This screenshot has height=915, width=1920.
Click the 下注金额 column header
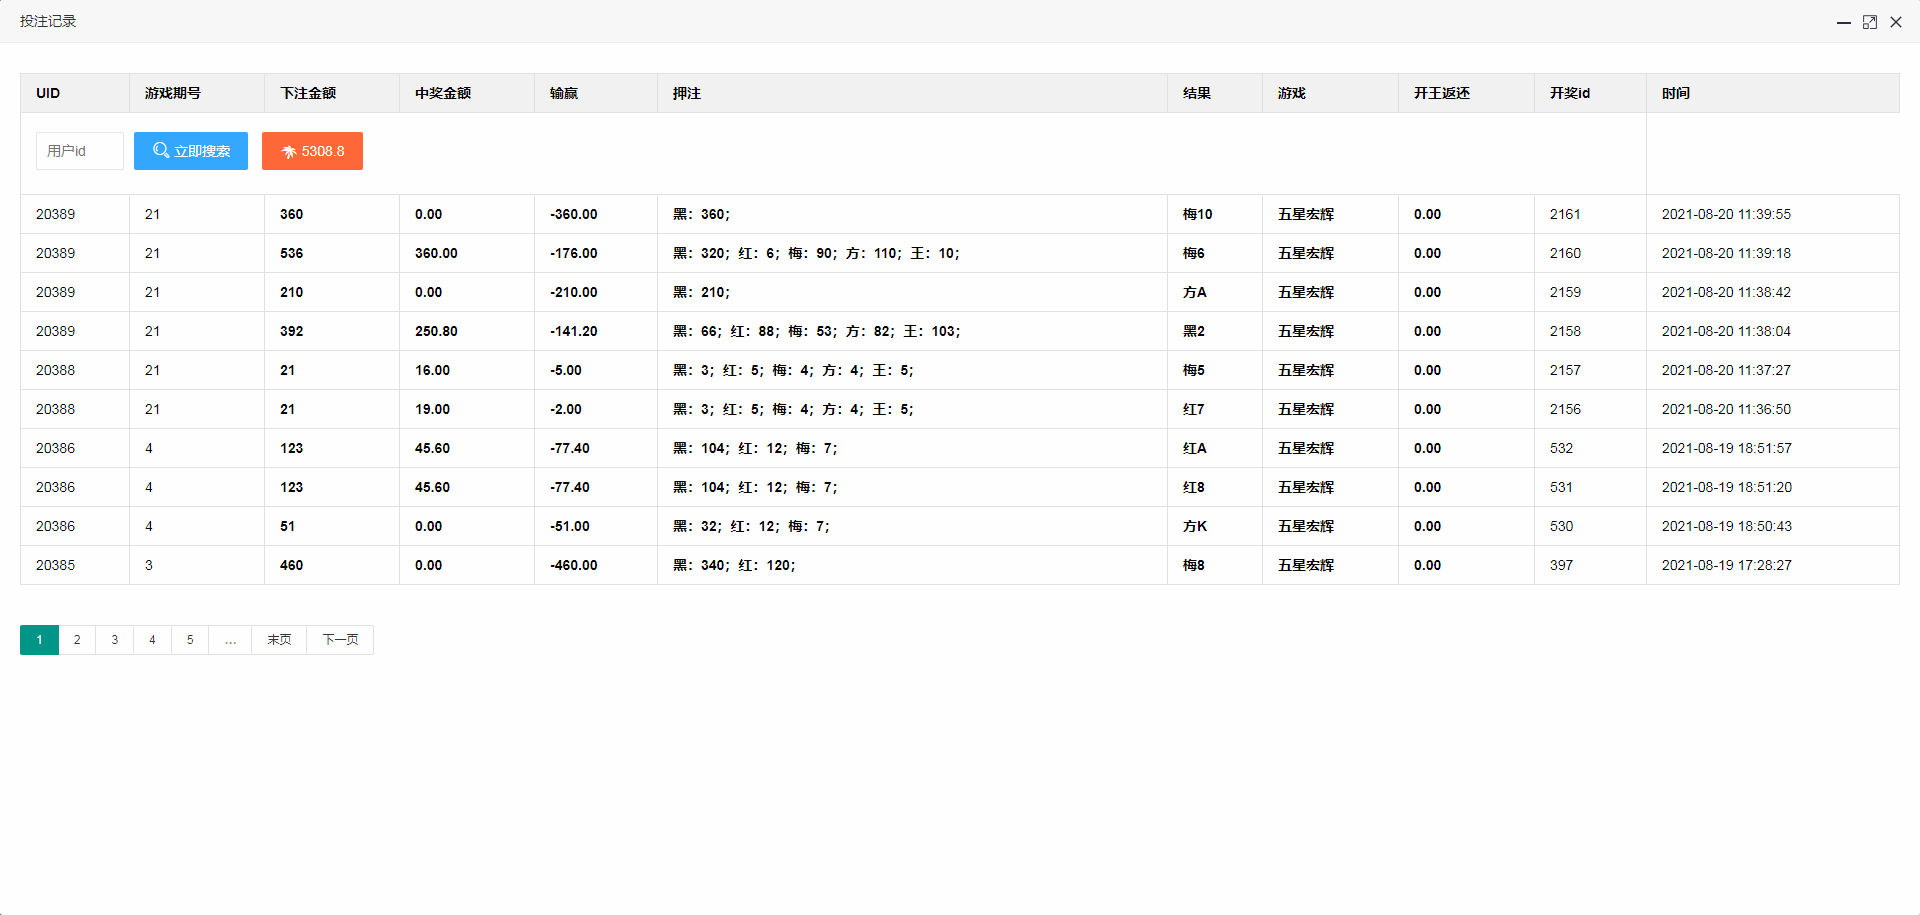(308, 93)
